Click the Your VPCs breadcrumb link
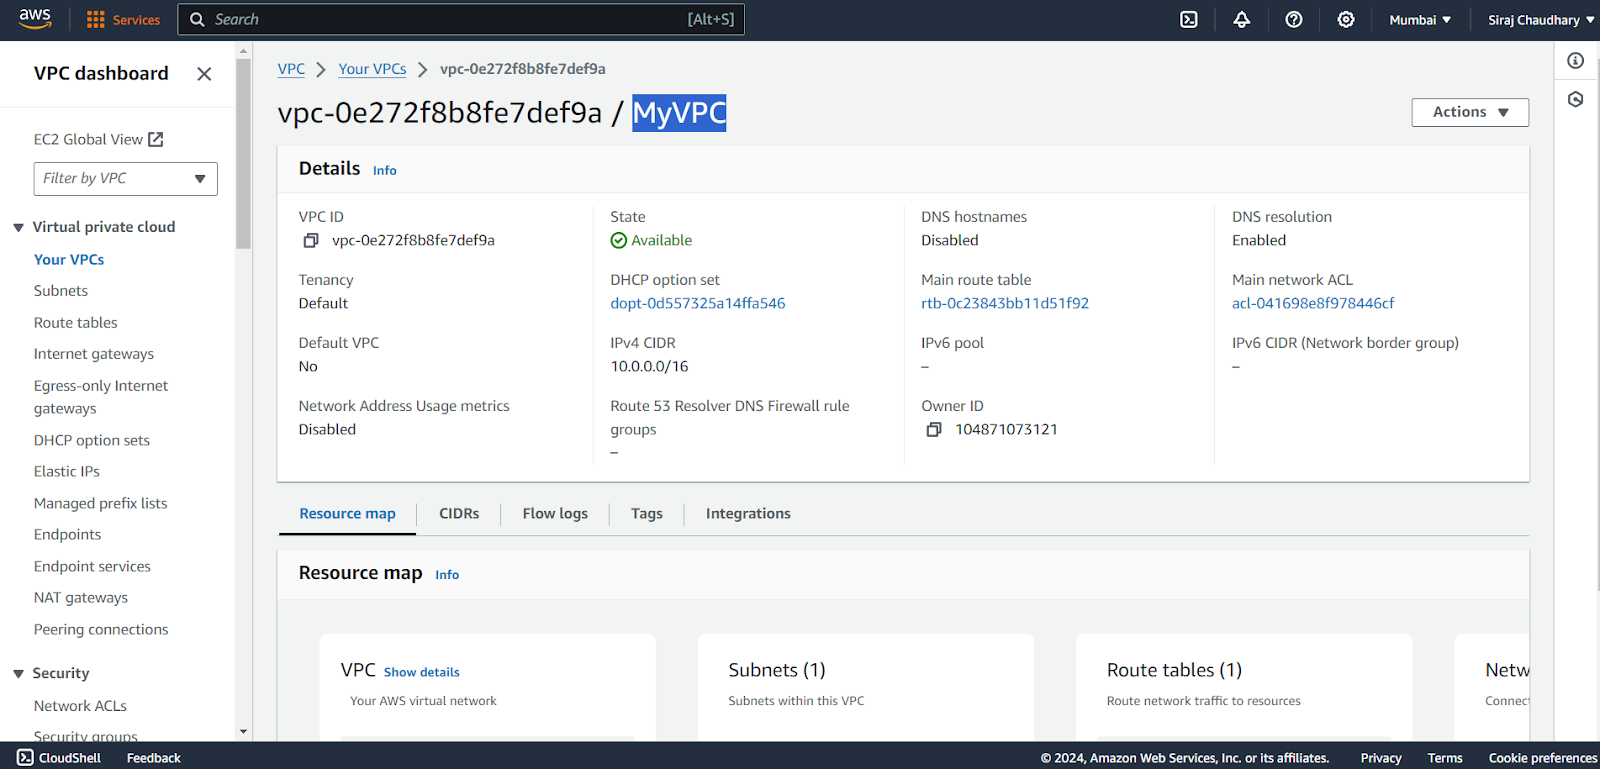The width and height of the screenshot is (1600, 769). click(372, 69)
